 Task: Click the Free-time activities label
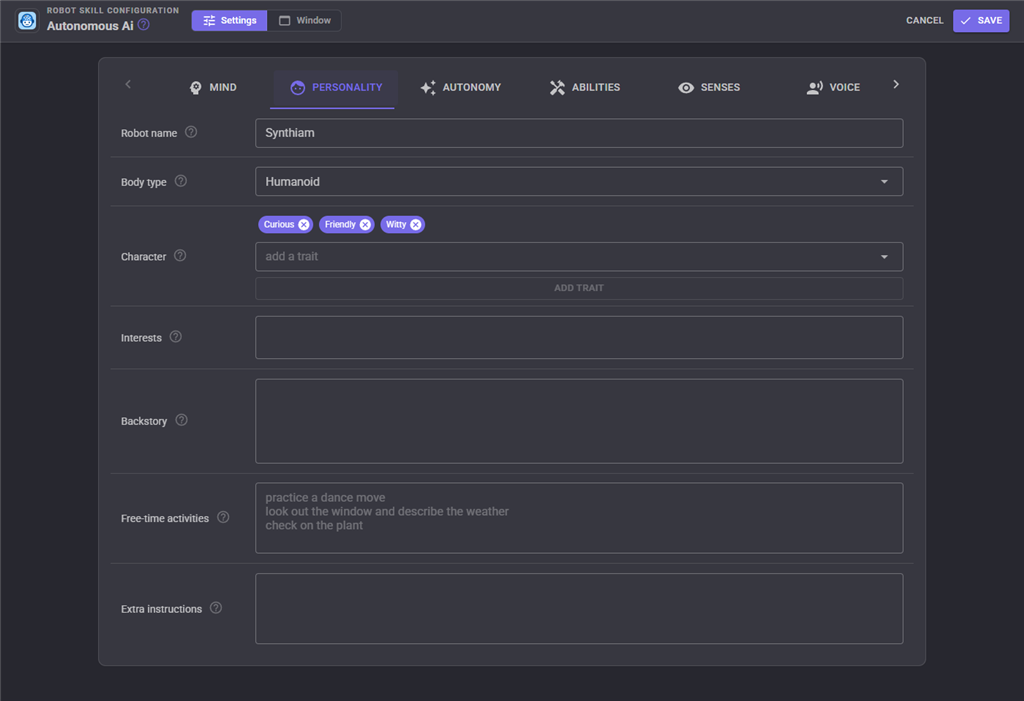click(165, 518)
